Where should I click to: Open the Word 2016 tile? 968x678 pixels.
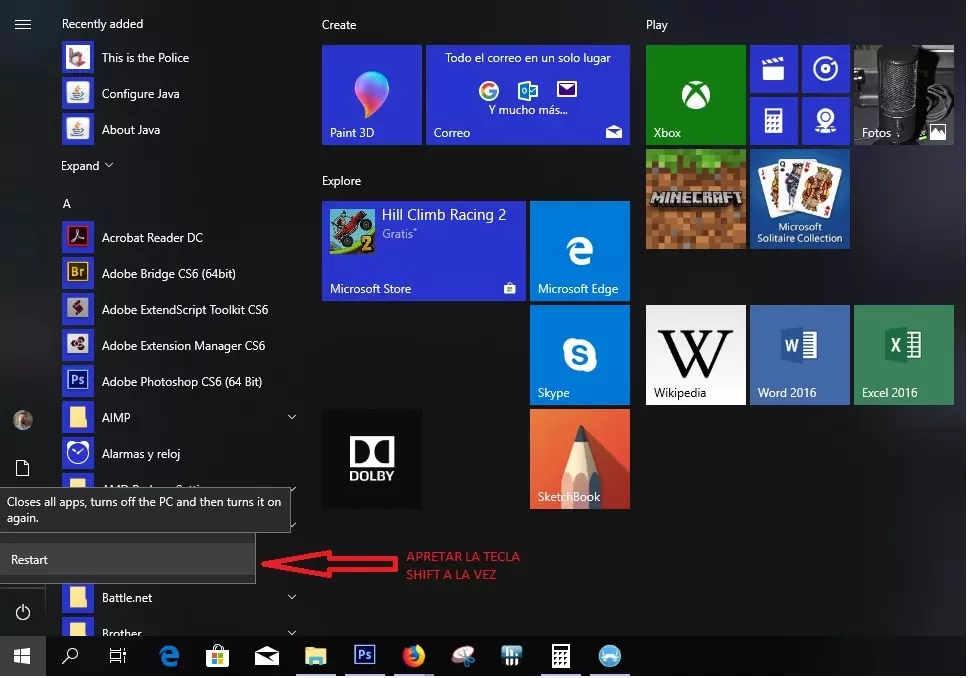(x=799, y=354)
